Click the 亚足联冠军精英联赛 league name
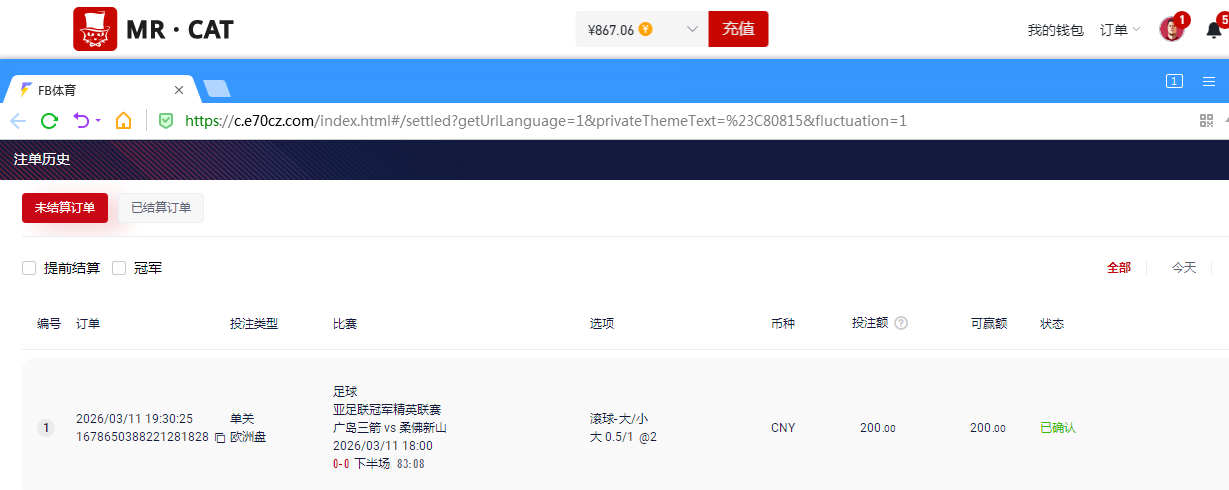Screen dimensions: 1229x490 [387, 410]
